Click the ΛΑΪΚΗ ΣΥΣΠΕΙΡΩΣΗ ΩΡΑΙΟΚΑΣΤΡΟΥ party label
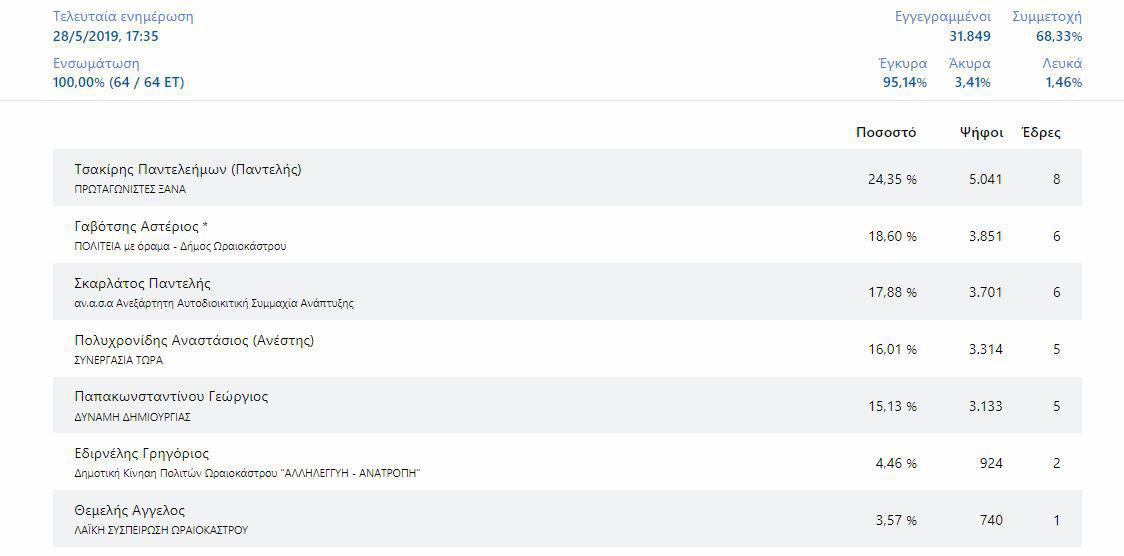The width and height of the screenshot is (1124, 556). pos(161,530)
